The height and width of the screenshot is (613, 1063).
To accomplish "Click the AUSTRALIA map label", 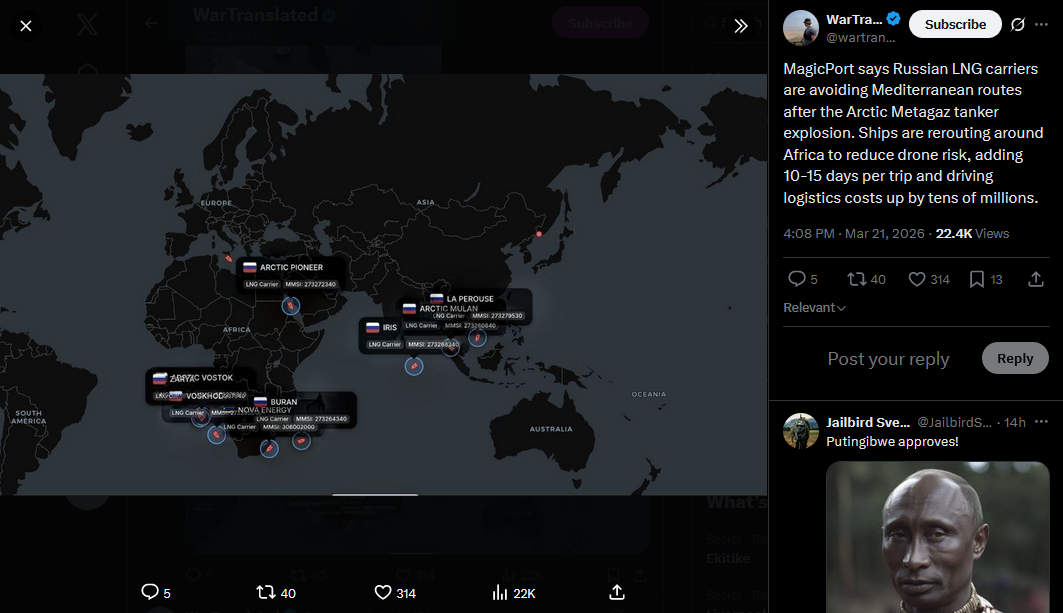I will click(x=550, y=429).
